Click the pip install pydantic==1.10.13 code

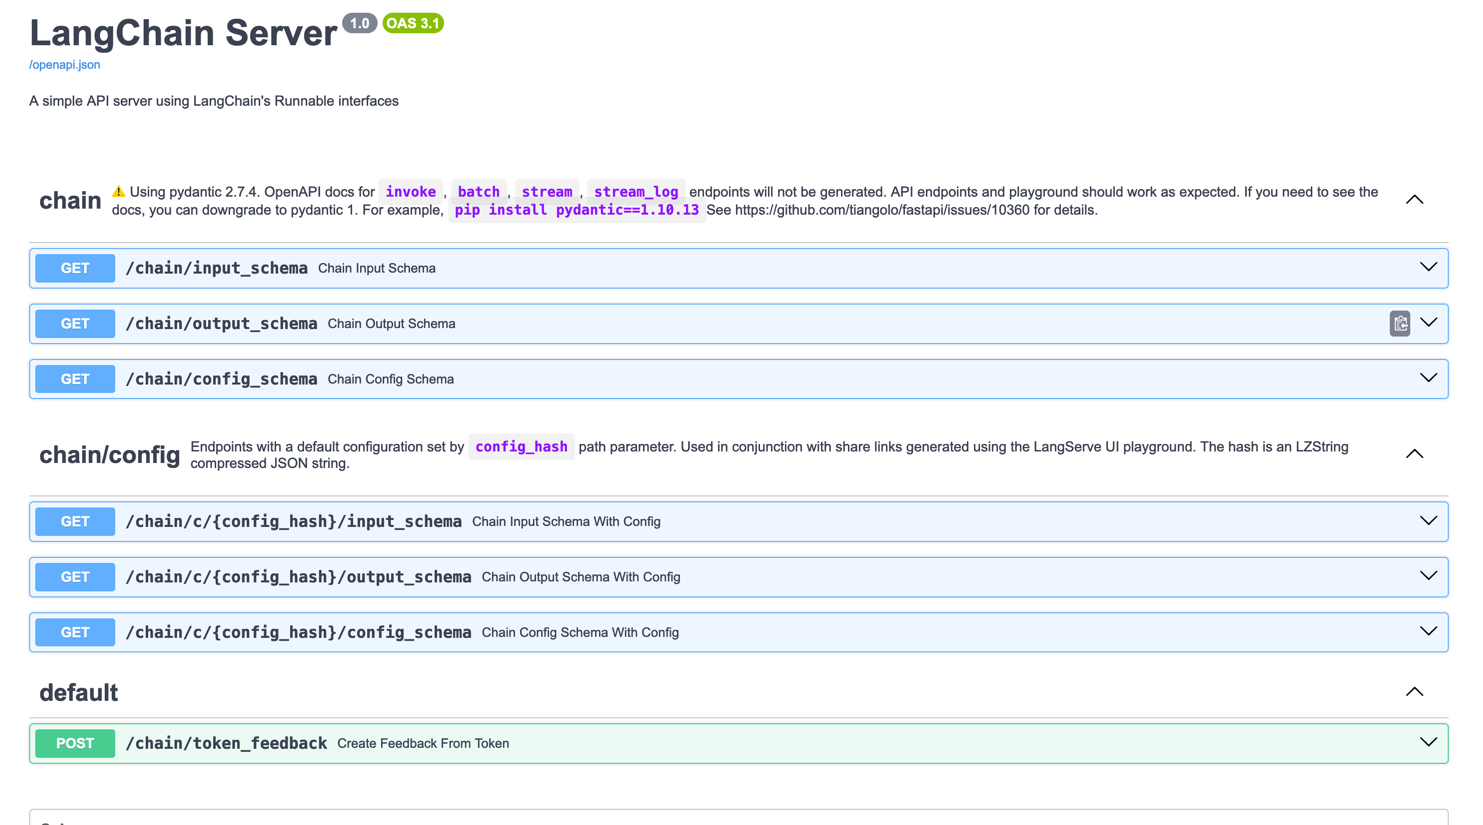click(x=577, y=210)
